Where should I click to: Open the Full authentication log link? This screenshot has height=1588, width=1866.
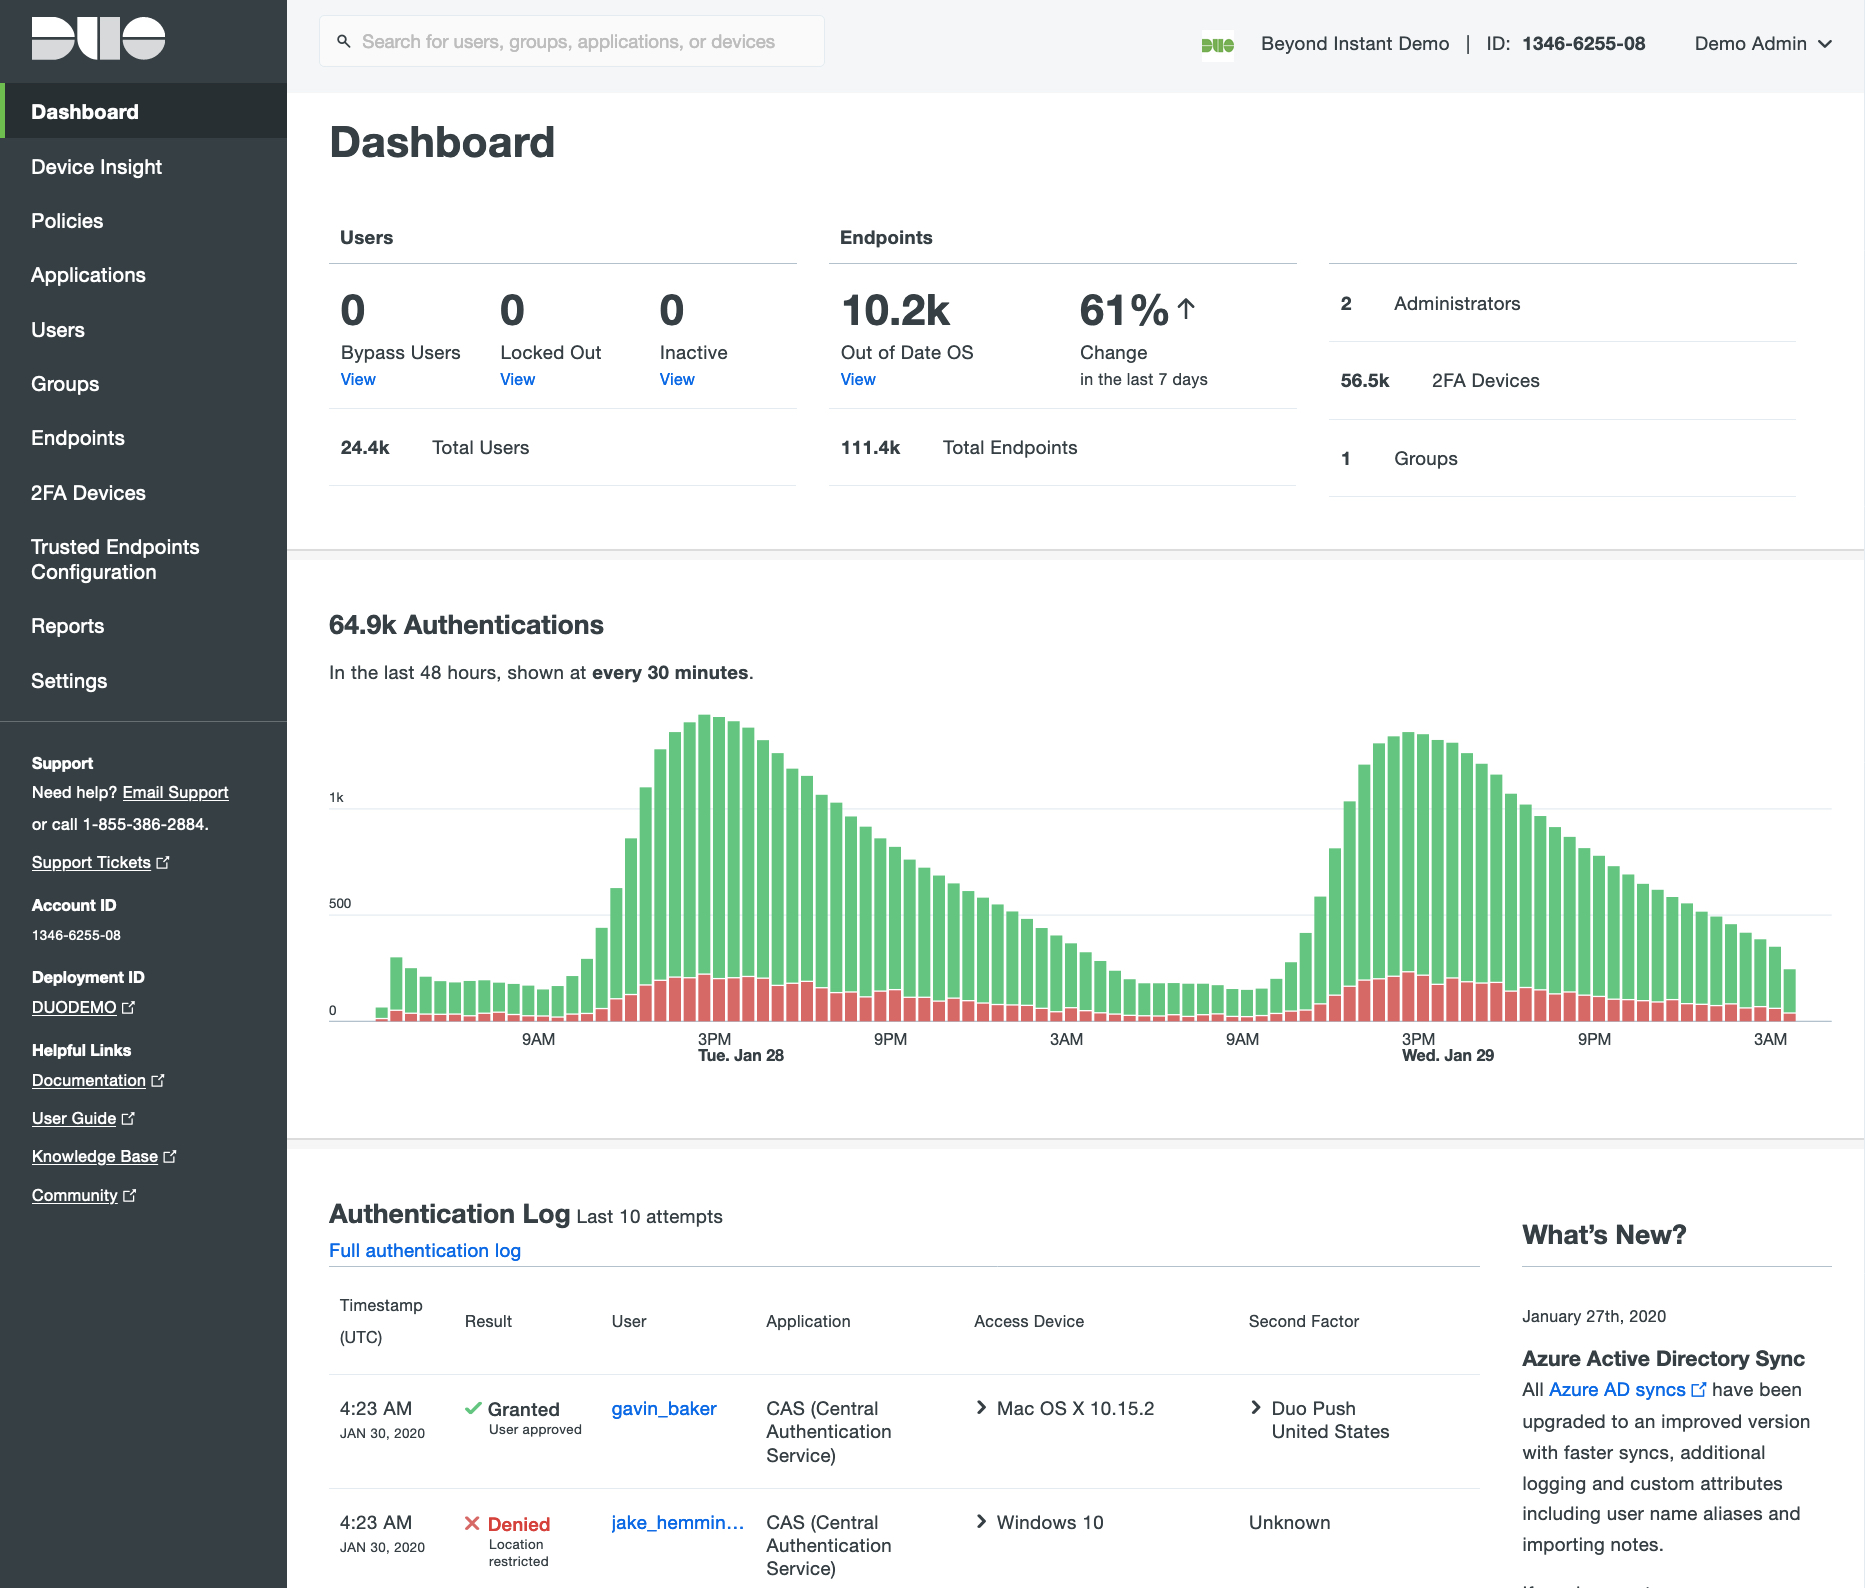click(x=424, y=1250)
